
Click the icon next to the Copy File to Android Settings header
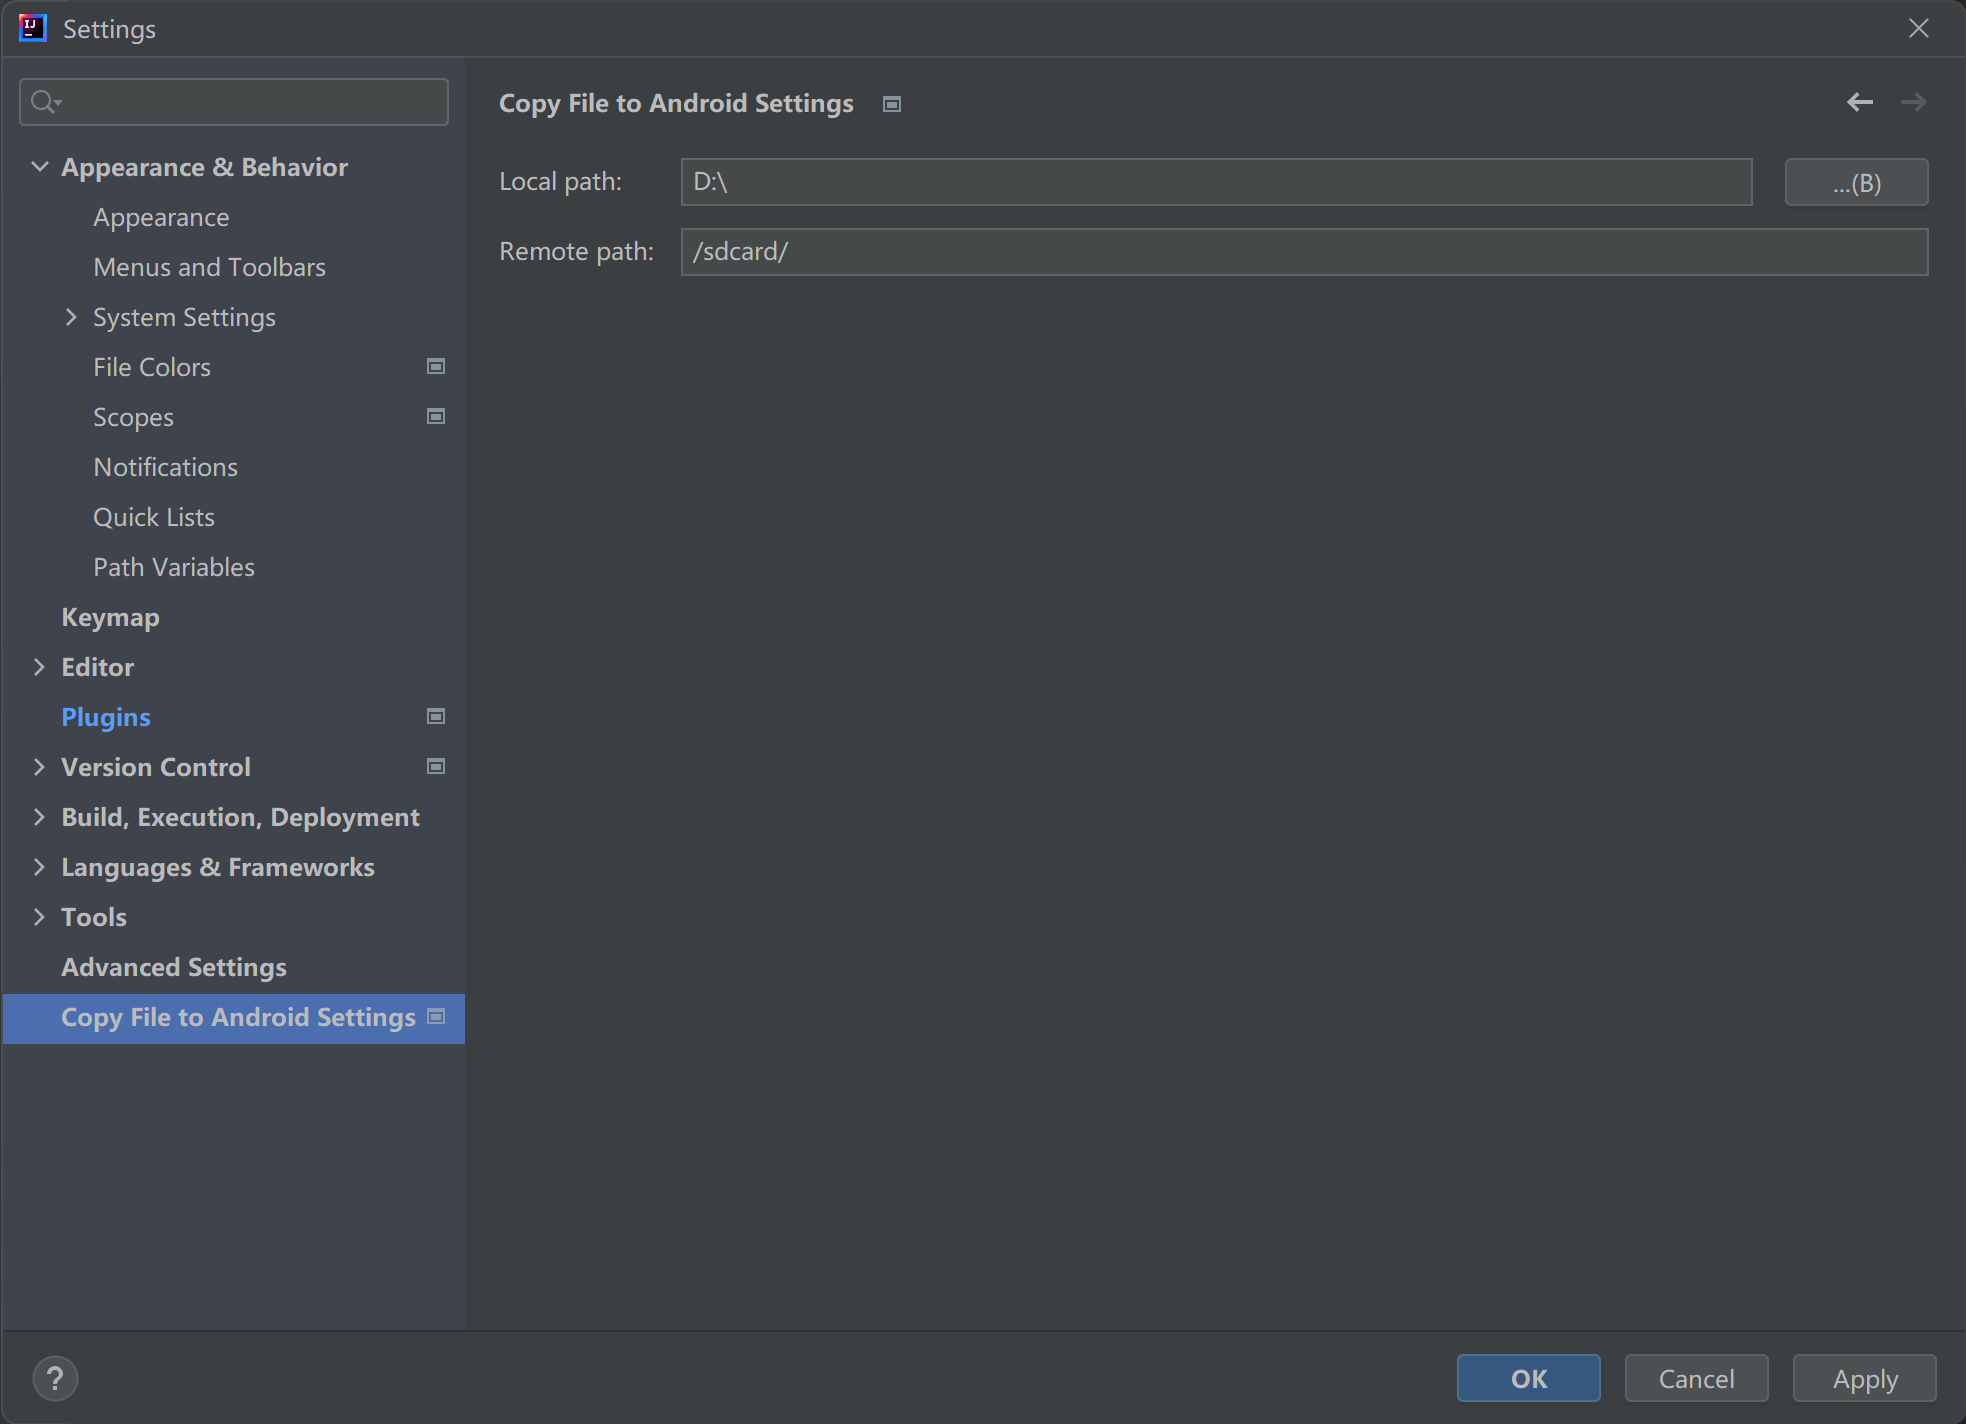[x=891, y=103]
